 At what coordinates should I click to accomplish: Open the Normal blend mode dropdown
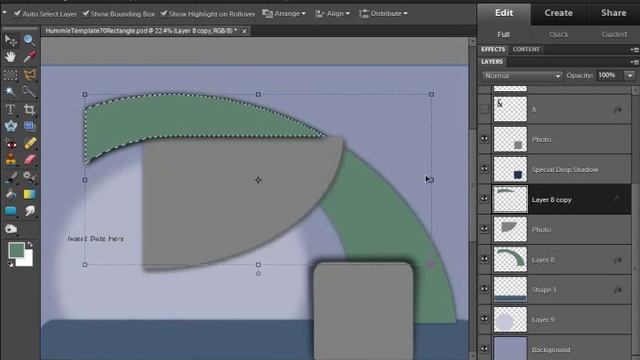tap(522, 76)
